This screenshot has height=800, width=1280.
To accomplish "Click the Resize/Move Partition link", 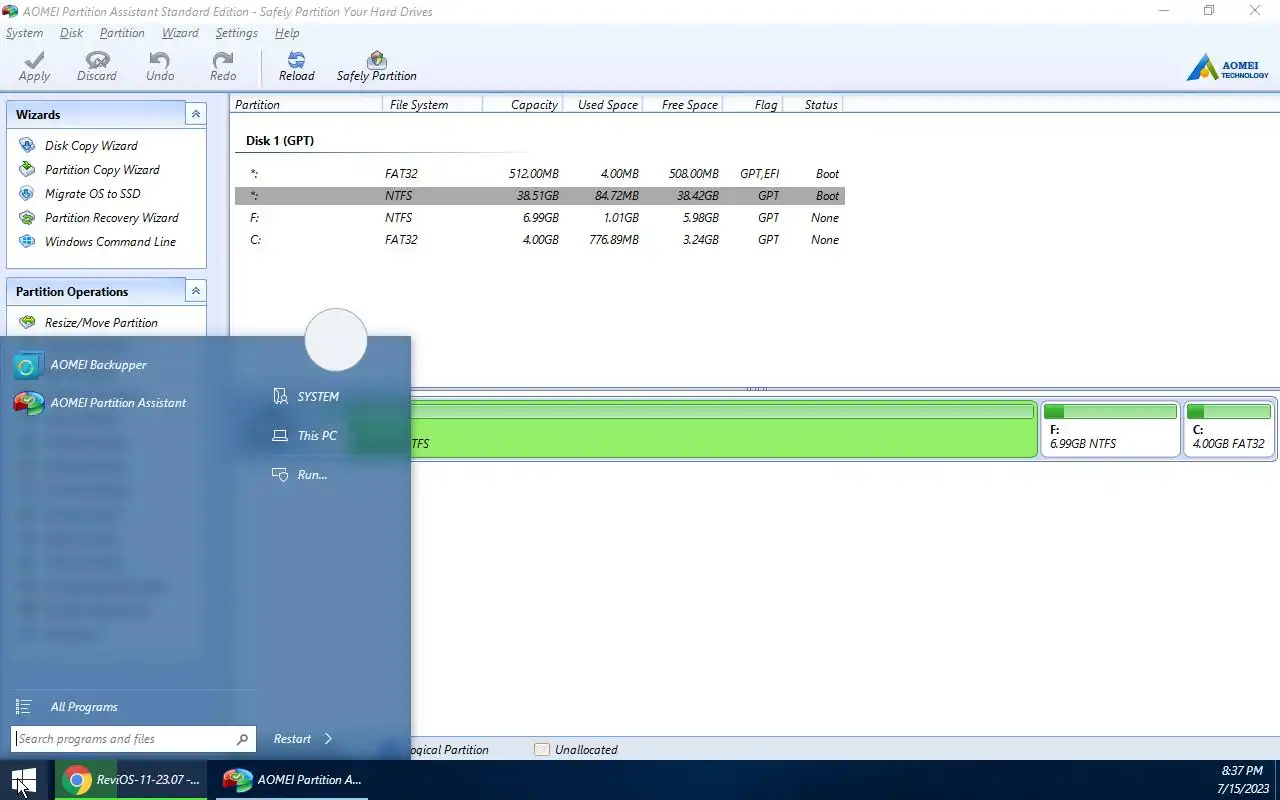I will tap(101, 323).
